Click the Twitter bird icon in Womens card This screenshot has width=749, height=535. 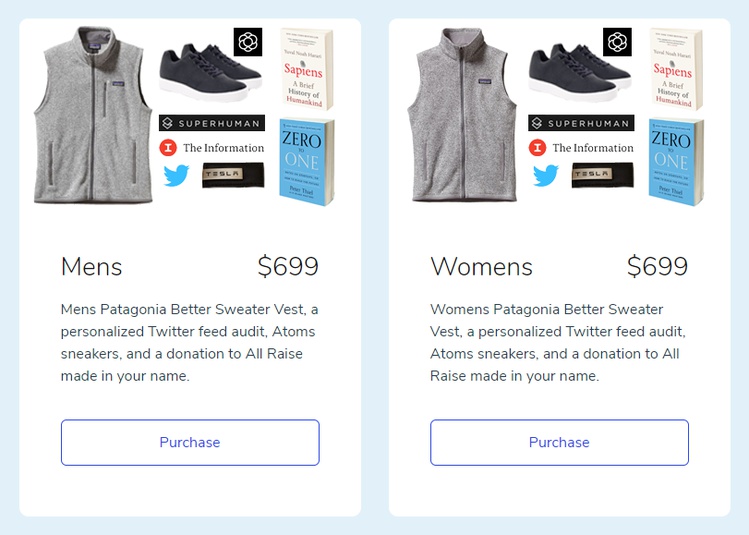pos(546,175)
